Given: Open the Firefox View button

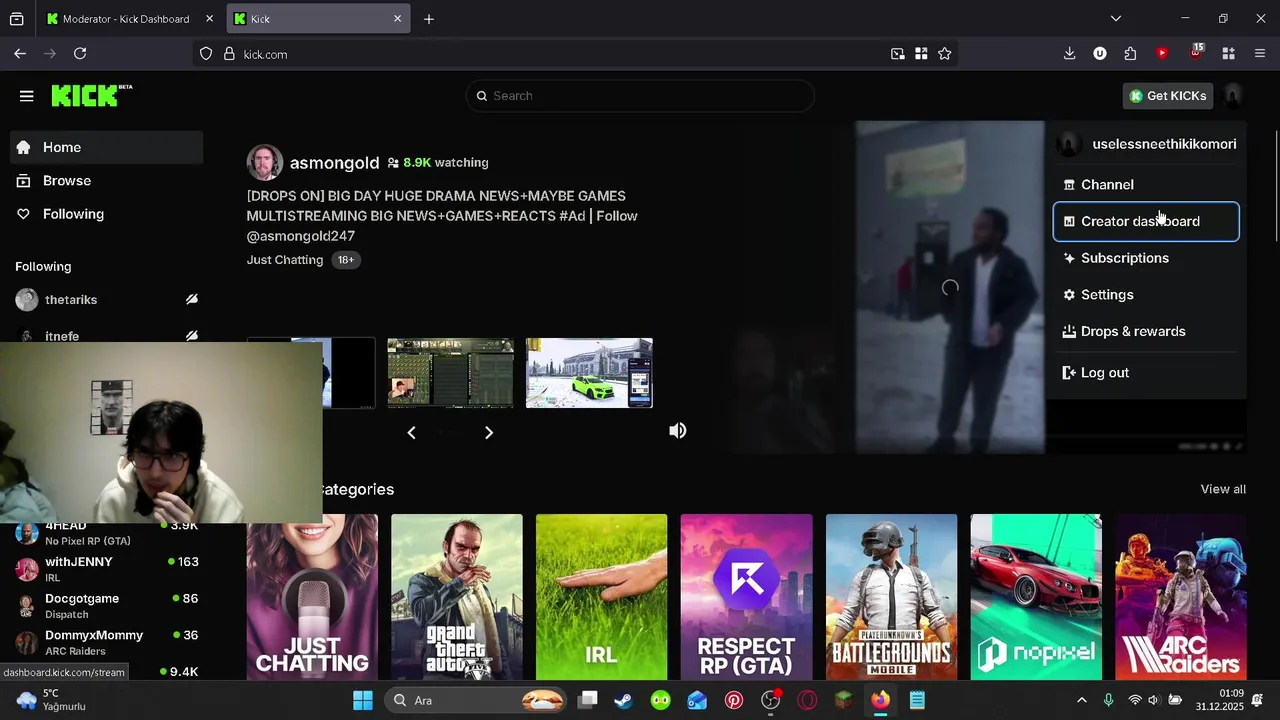Looking at the screenshot, I should tap(17, 19).
